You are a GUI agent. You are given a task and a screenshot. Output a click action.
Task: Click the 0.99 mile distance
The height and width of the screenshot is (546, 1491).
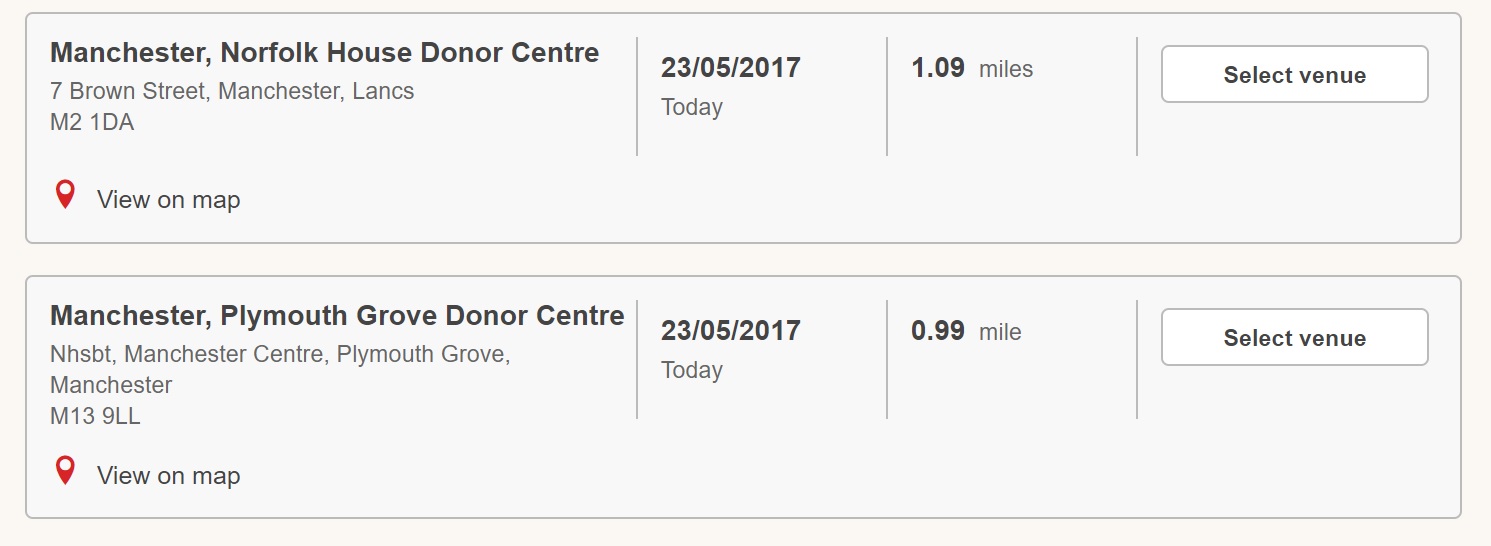click(966, 331)
